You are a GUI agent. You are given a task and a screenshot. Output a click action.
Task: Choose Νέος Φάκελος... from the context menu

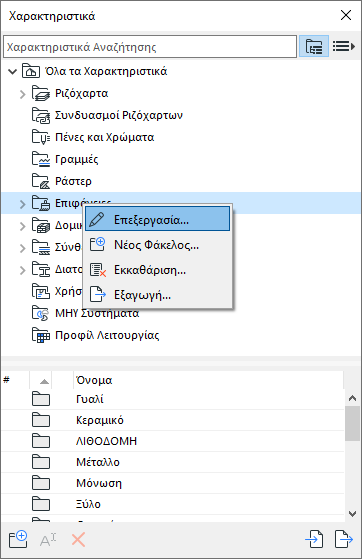tap(157, 245)
